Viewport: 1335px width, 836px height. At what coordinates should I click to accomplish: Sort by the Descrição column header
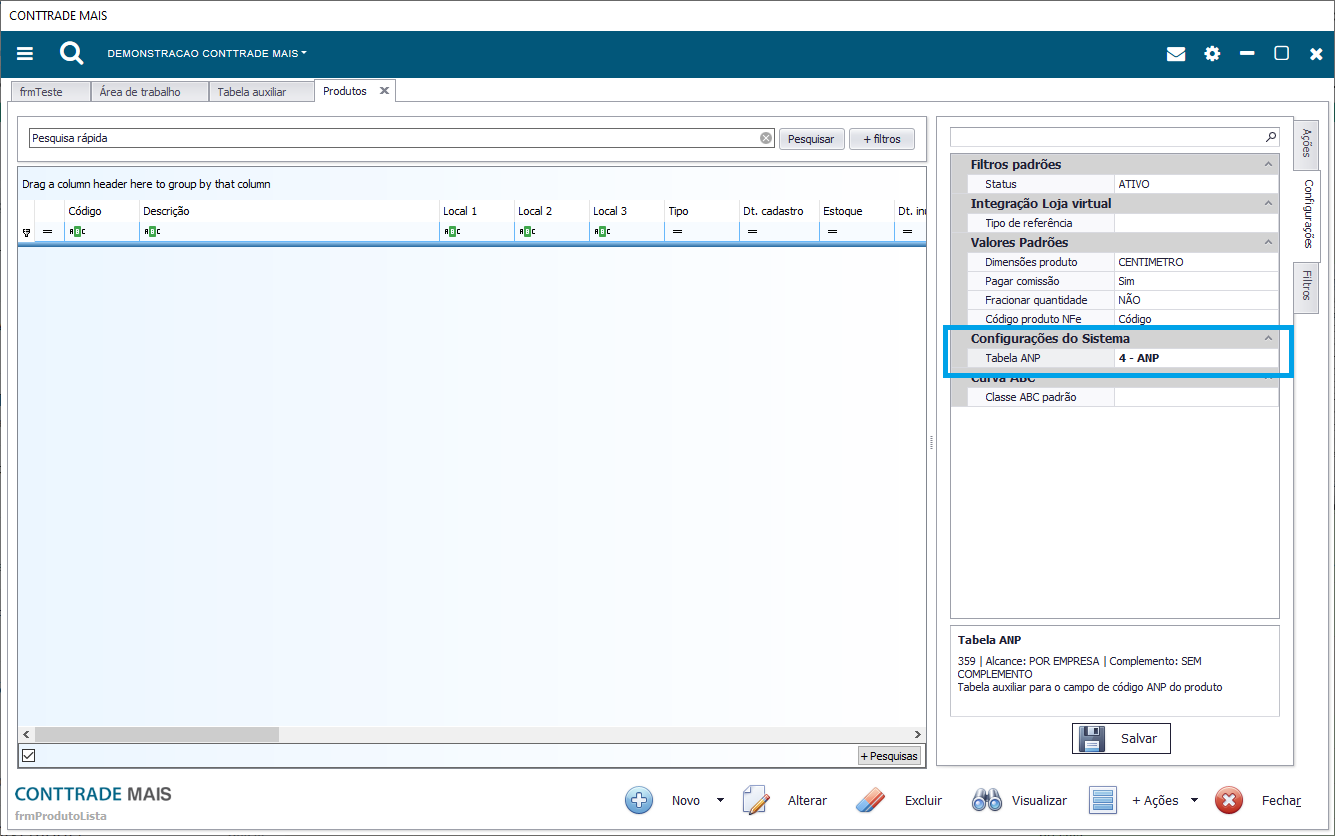point(290,211)
